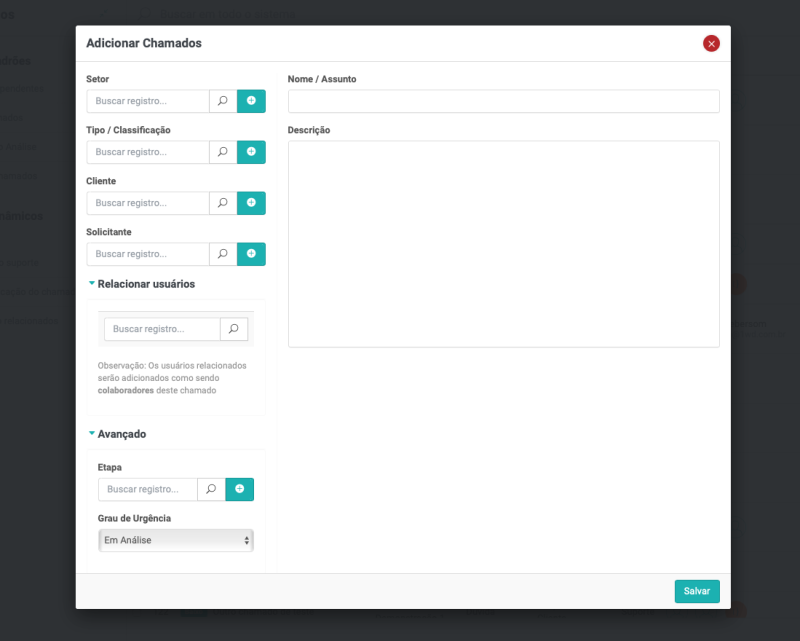Click the Etapa search input field
Viewport: 800px width, 641px height.
pos(148,489)
